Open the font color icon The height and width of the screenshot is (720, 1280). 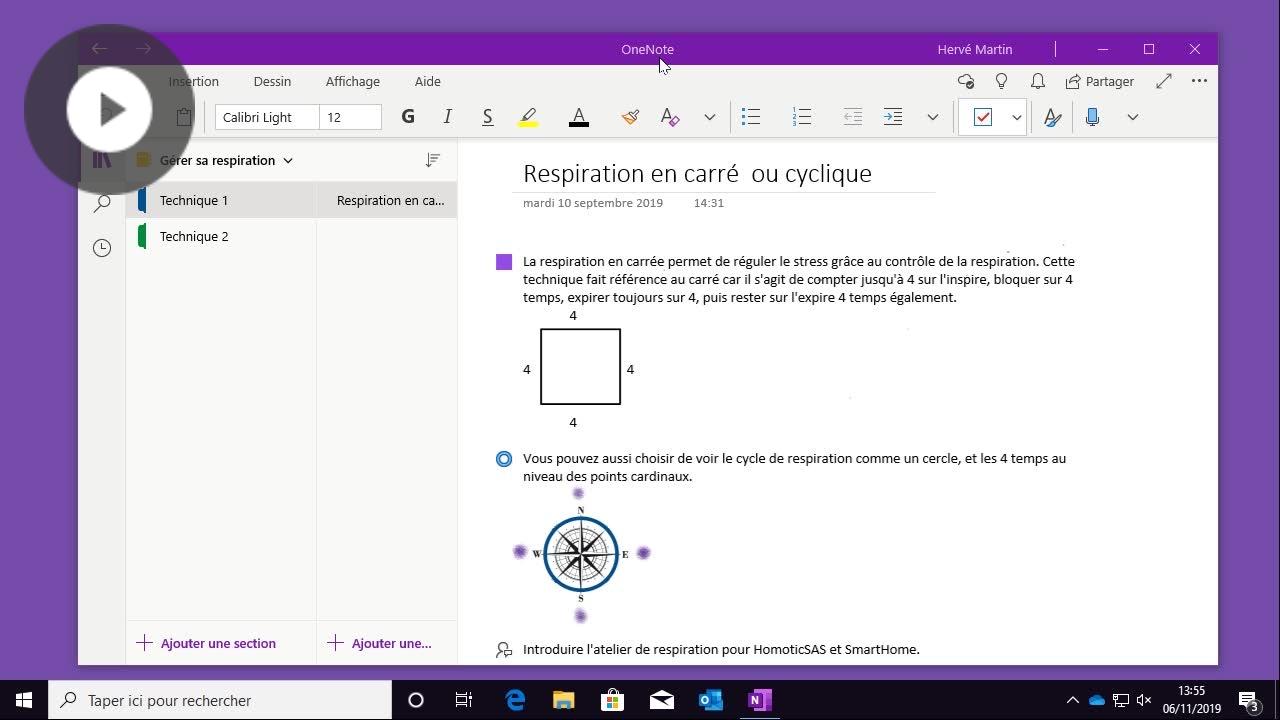tap(578, 117)
